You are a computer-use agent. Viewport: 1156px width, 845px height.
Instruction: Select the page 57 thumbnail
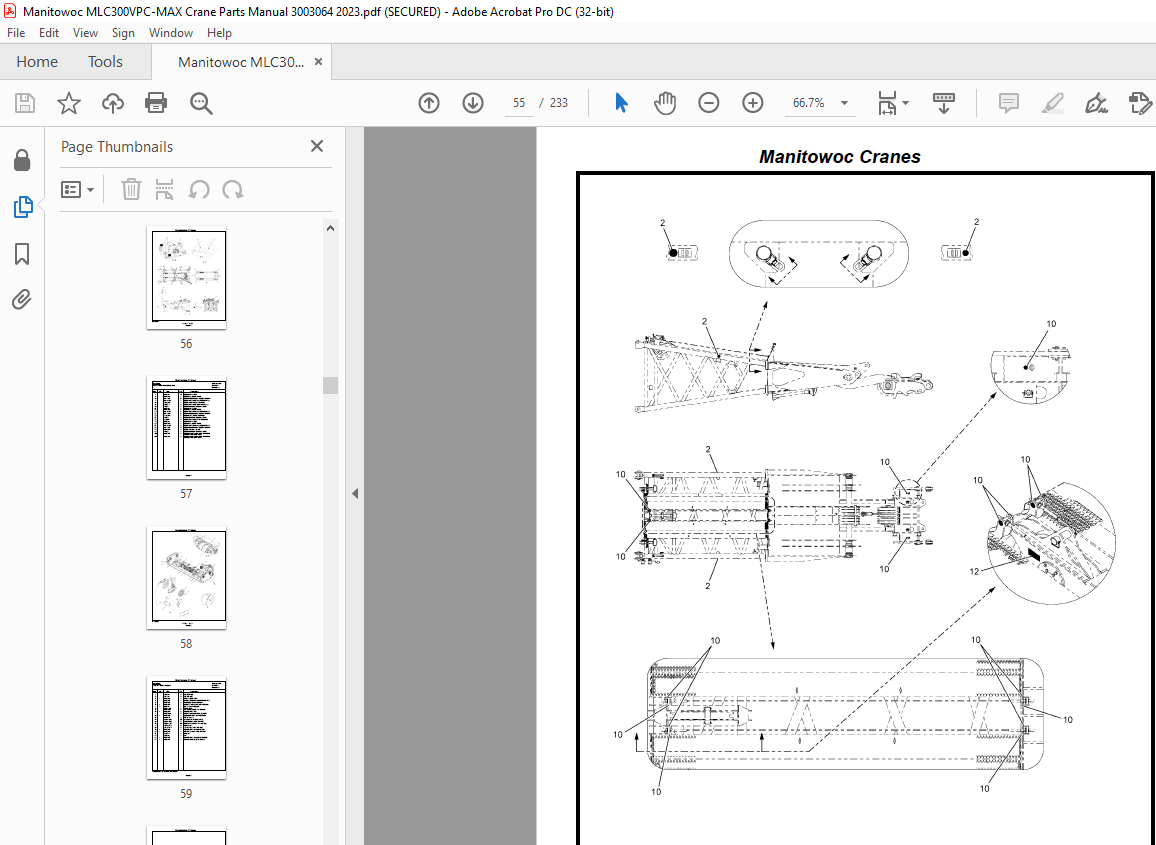(x=188, y=428)
